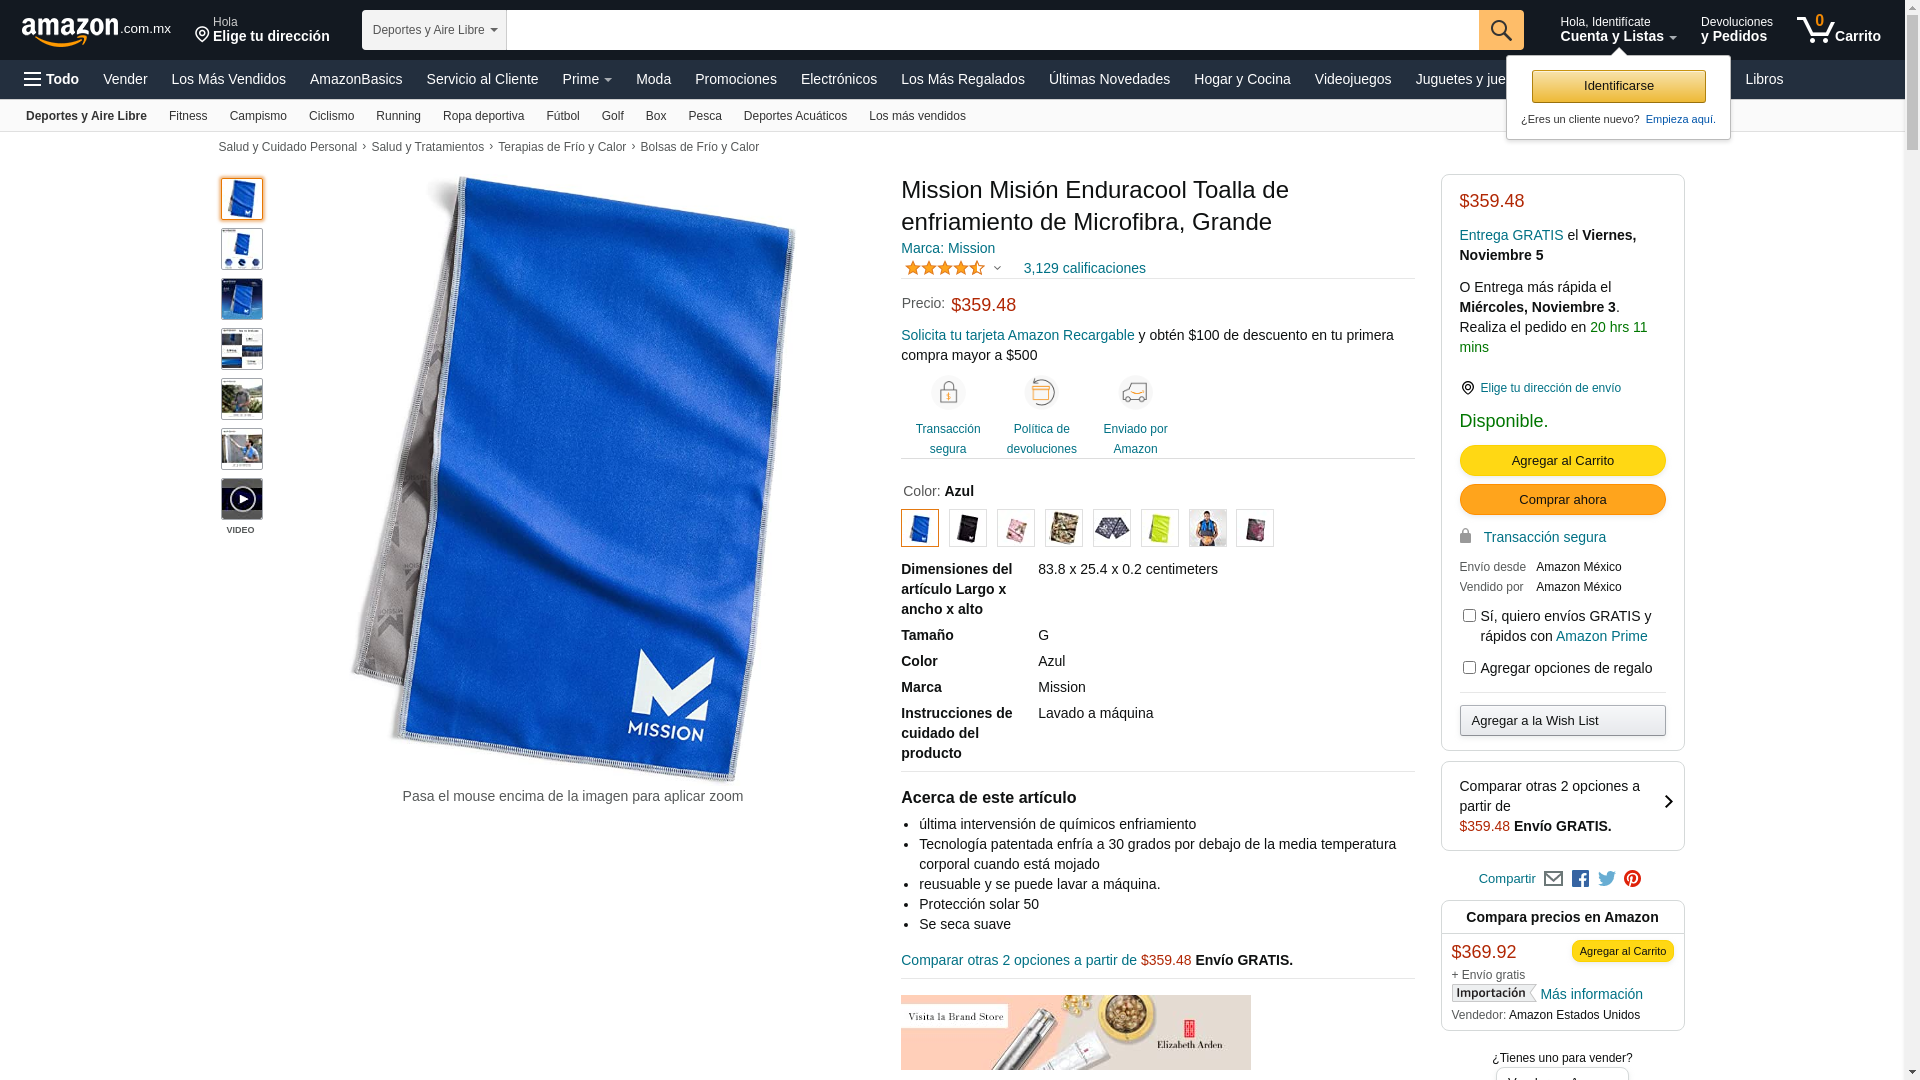Expand the Prime menu dropdown
This screenshot has height=1080, width=1920.
pyautogui.click(x=587, y=79)
